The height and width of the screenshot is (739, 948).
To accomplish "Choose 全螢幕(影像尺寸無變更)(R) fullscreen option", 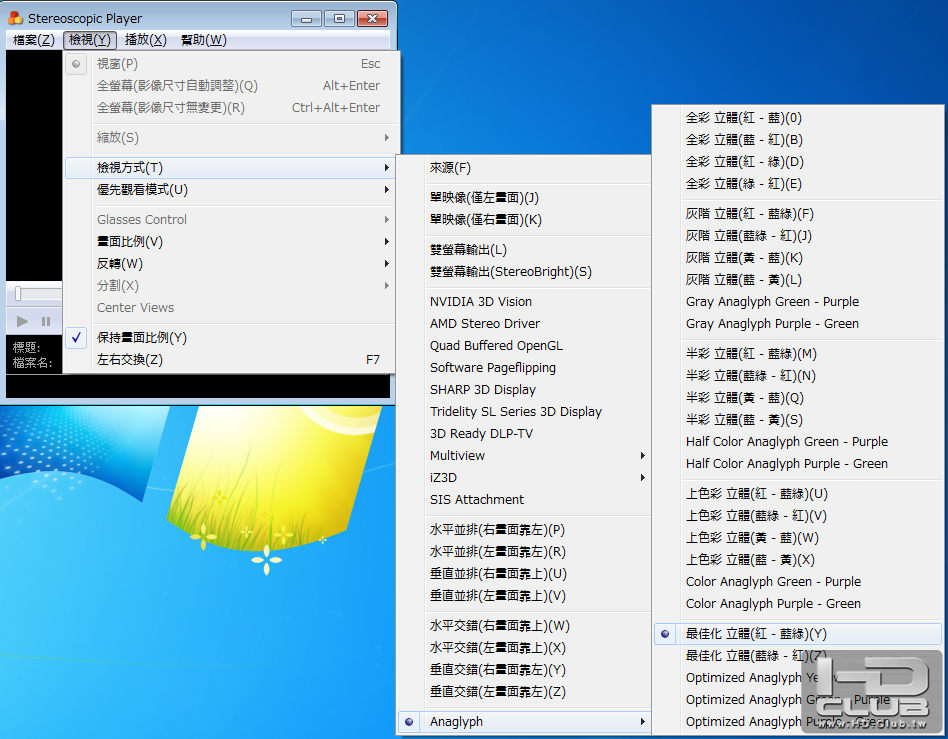I will tap(230, 108).
